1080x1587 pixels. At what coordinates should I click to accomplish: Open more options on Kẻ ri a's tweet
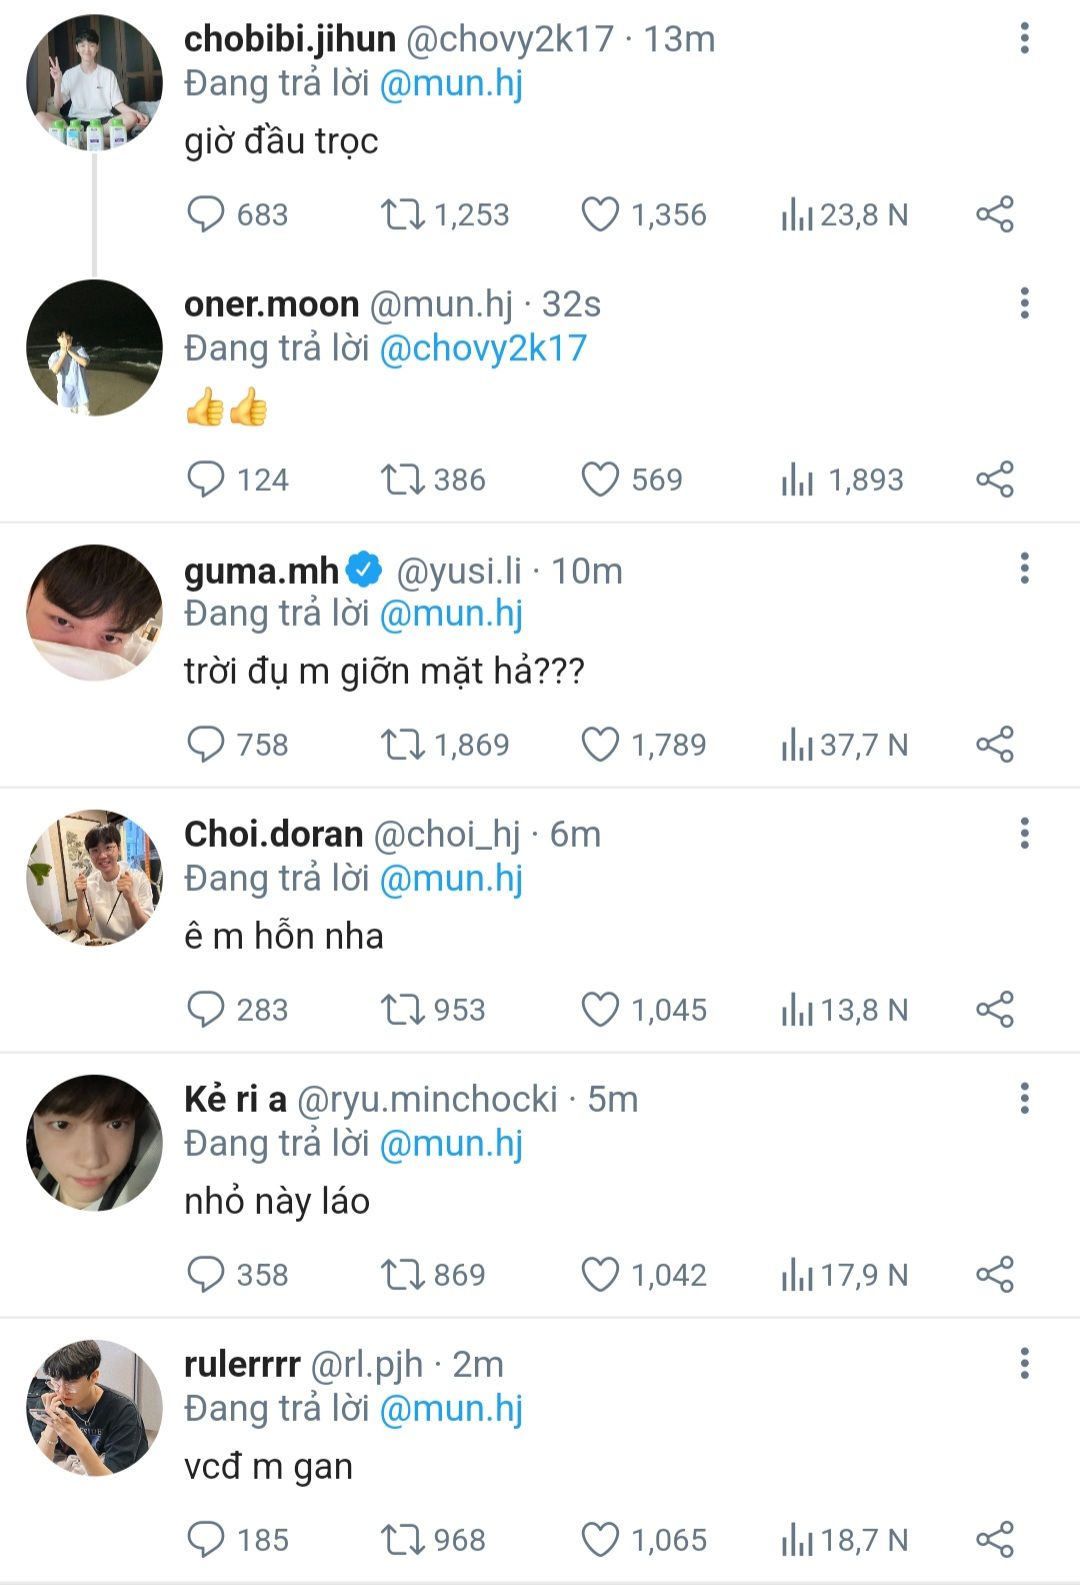(1024, 1099)
